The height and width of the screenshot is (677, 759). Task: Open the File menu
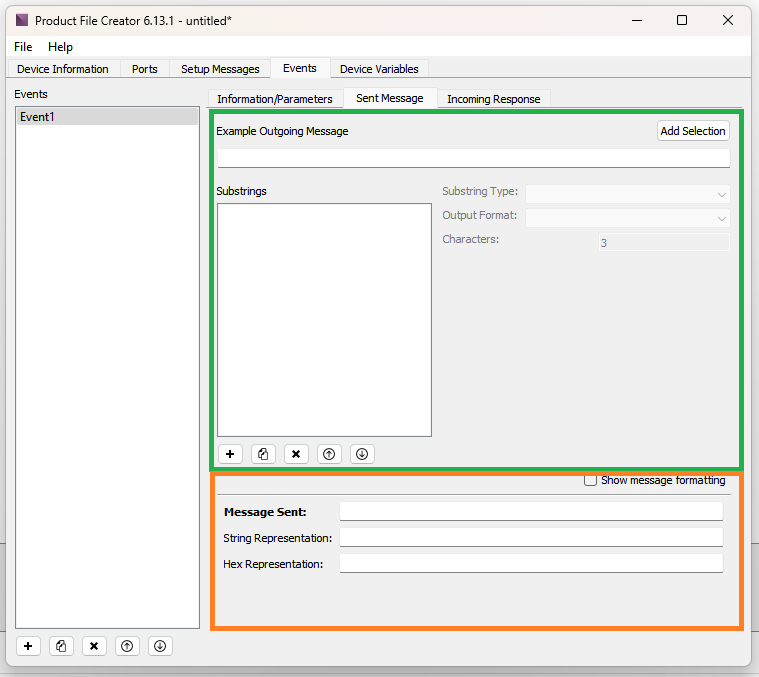coord(23,47)
